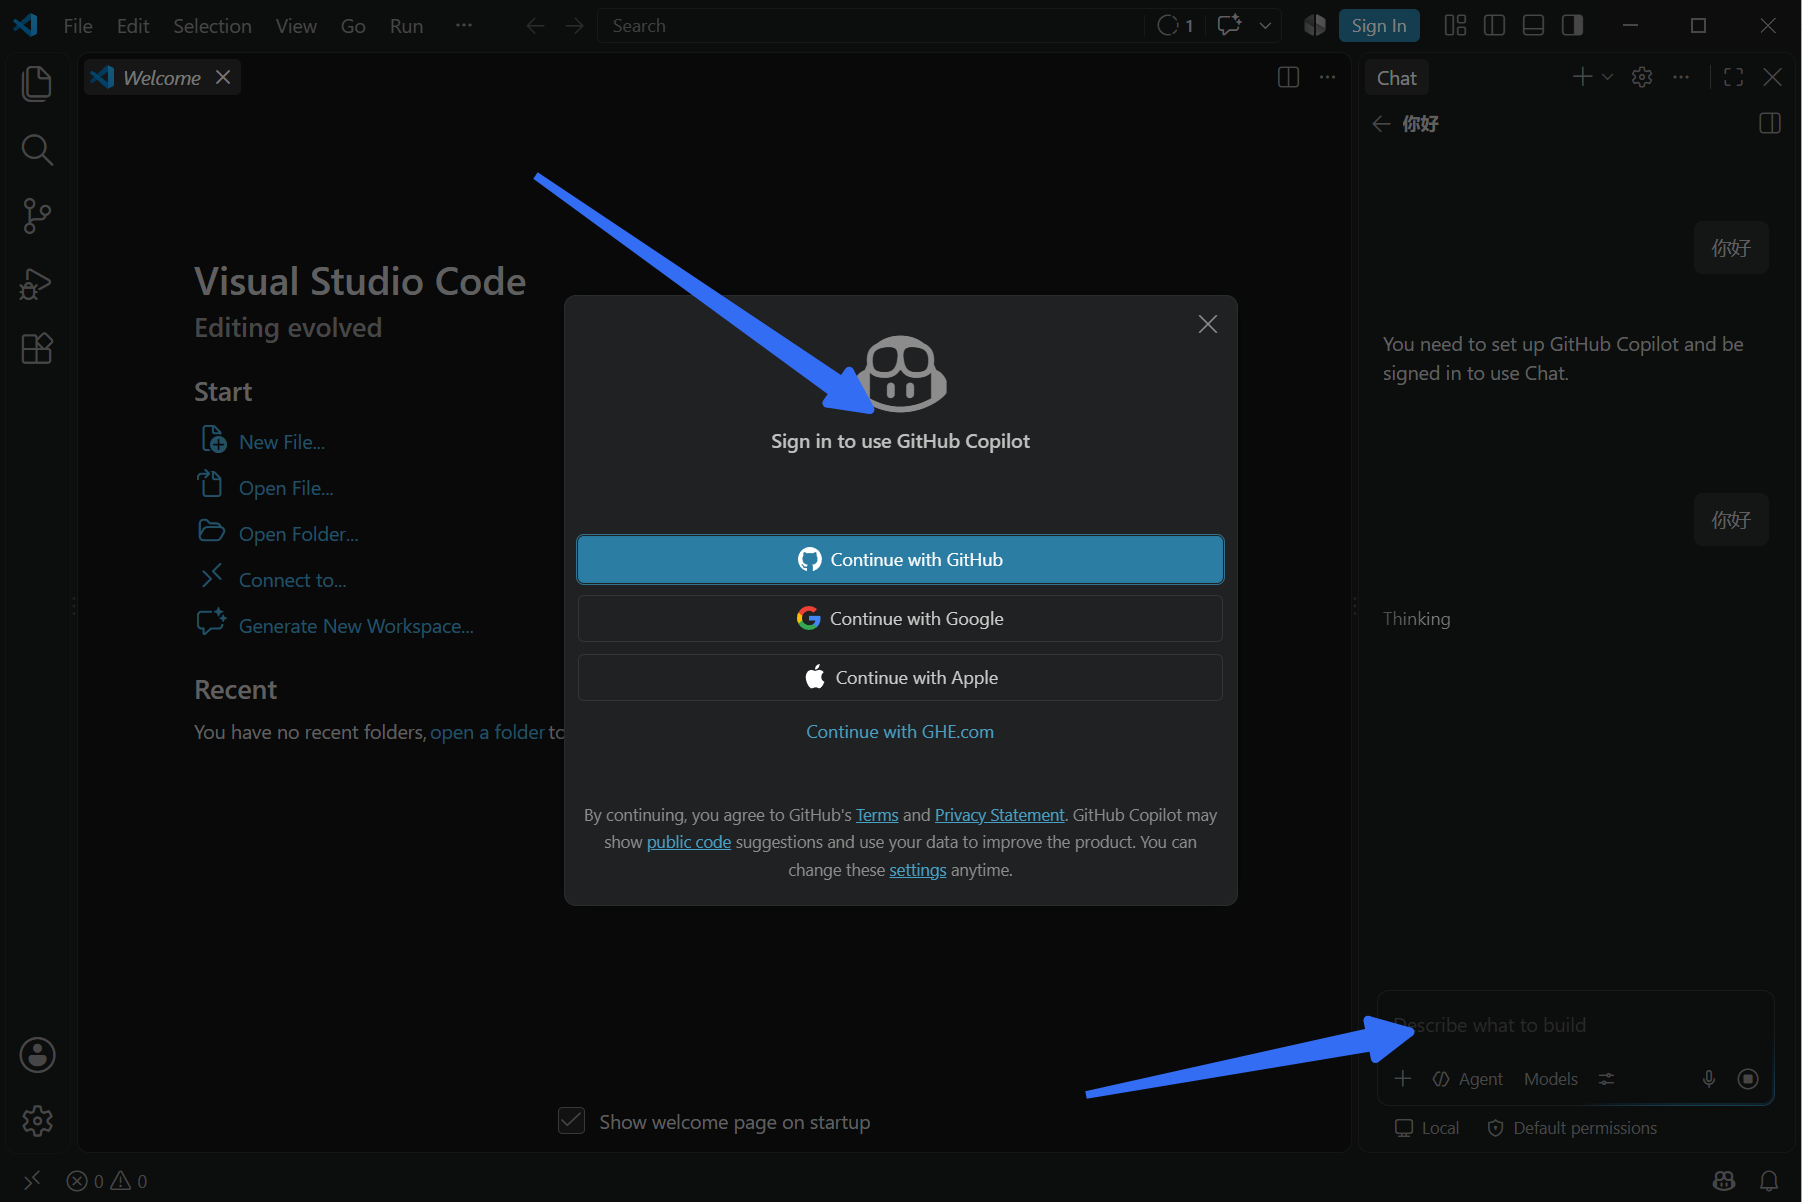The height and width of the screenshot is (1202, 1802).
Task: Toggle the primary side bar layout button
Action: pyautogui.click(x=1494, y=26)
